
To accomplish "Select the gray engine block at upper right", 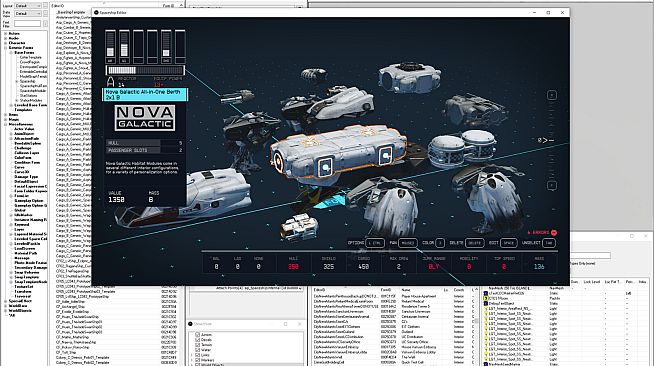I will click(x=474, y=109).
